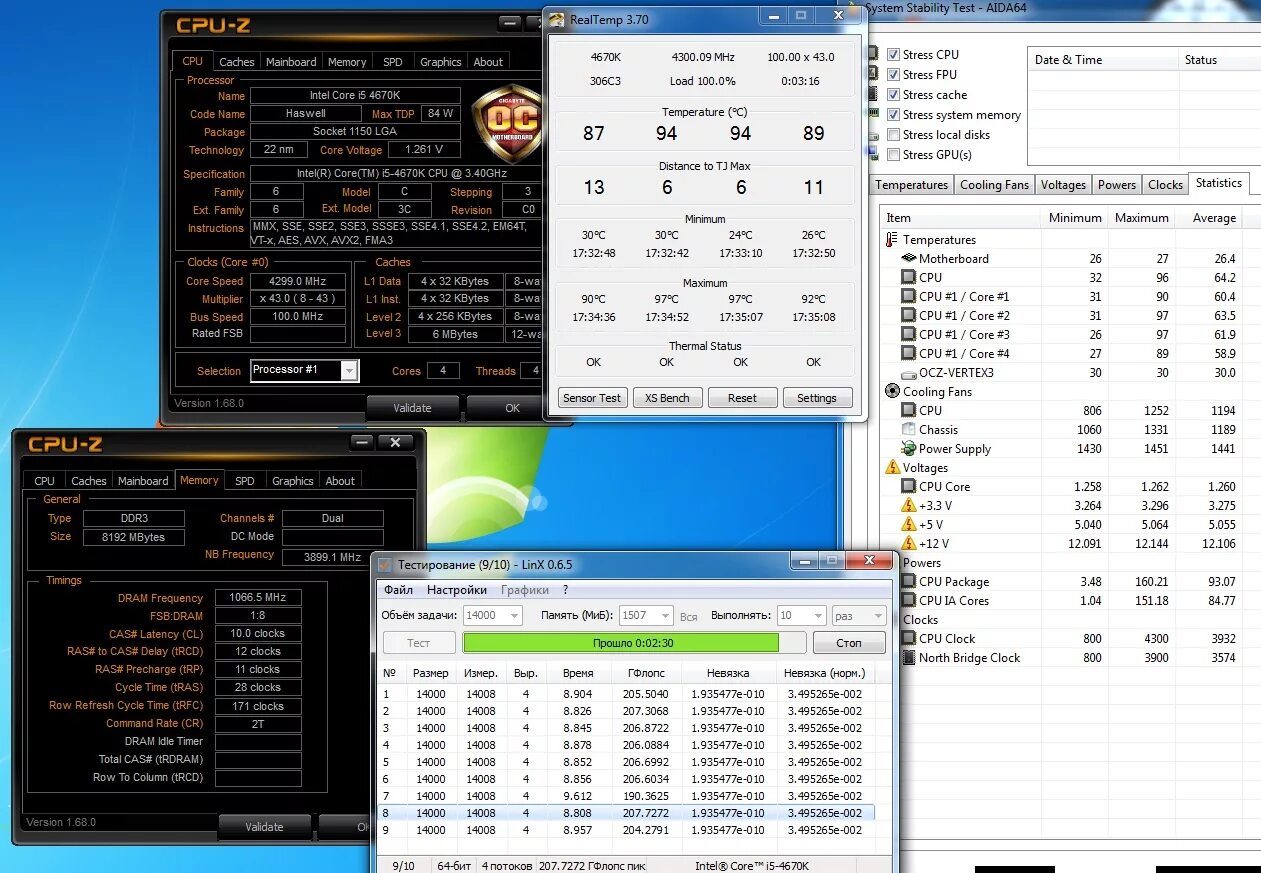Open the Processor #1 selection dropdown in CPU-Z
Image resolution: width=1261 pixels, height=873 pixels.
(x=349, y=371)
